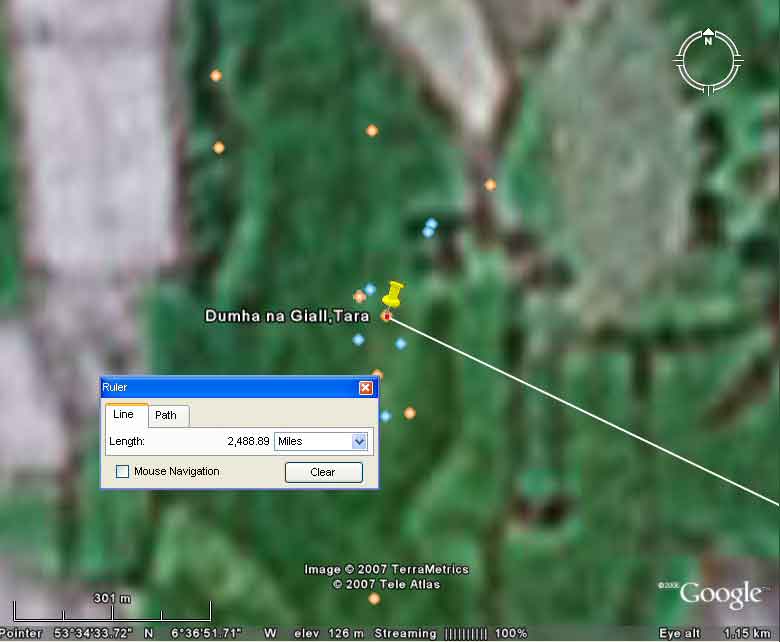Switch to the Line tab in Ruler

[x=123, y=415]
